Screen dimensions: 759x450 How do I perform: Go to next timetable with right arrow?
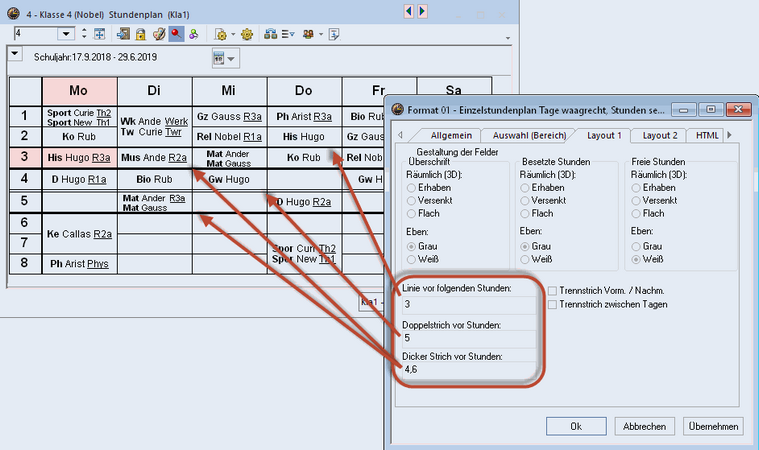point(423,11)
